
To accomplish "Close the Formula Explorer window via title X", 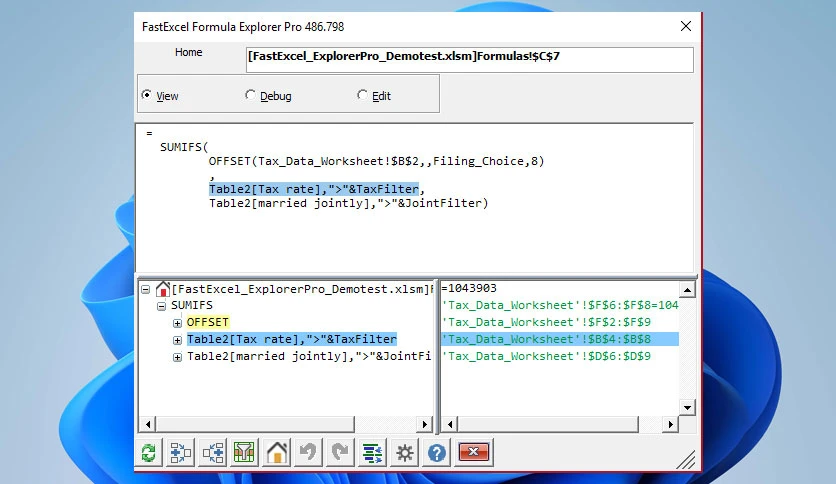I will pos(686,26).
